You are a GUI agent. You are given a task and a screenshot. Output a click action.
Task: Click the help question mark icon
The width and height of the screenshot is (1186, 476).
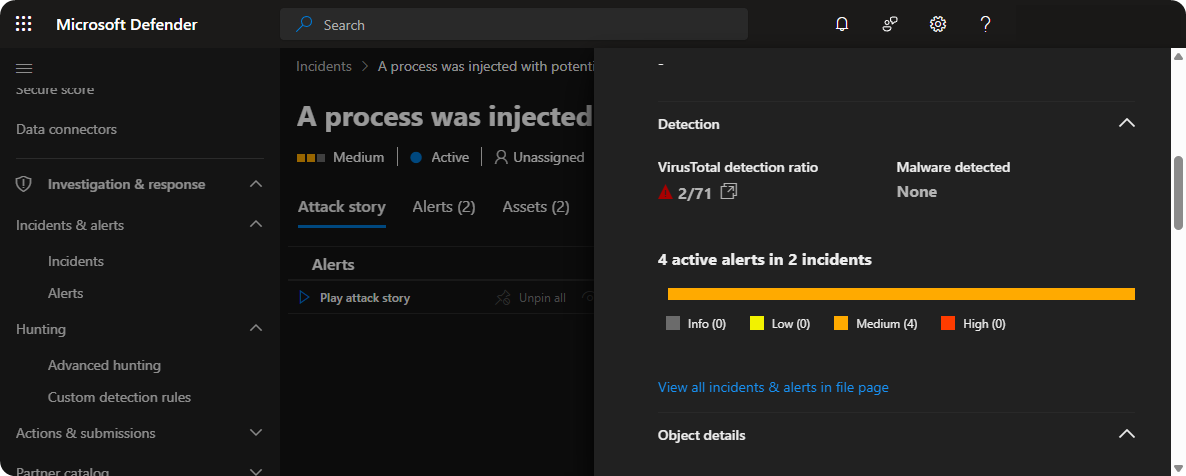point(985,24)
